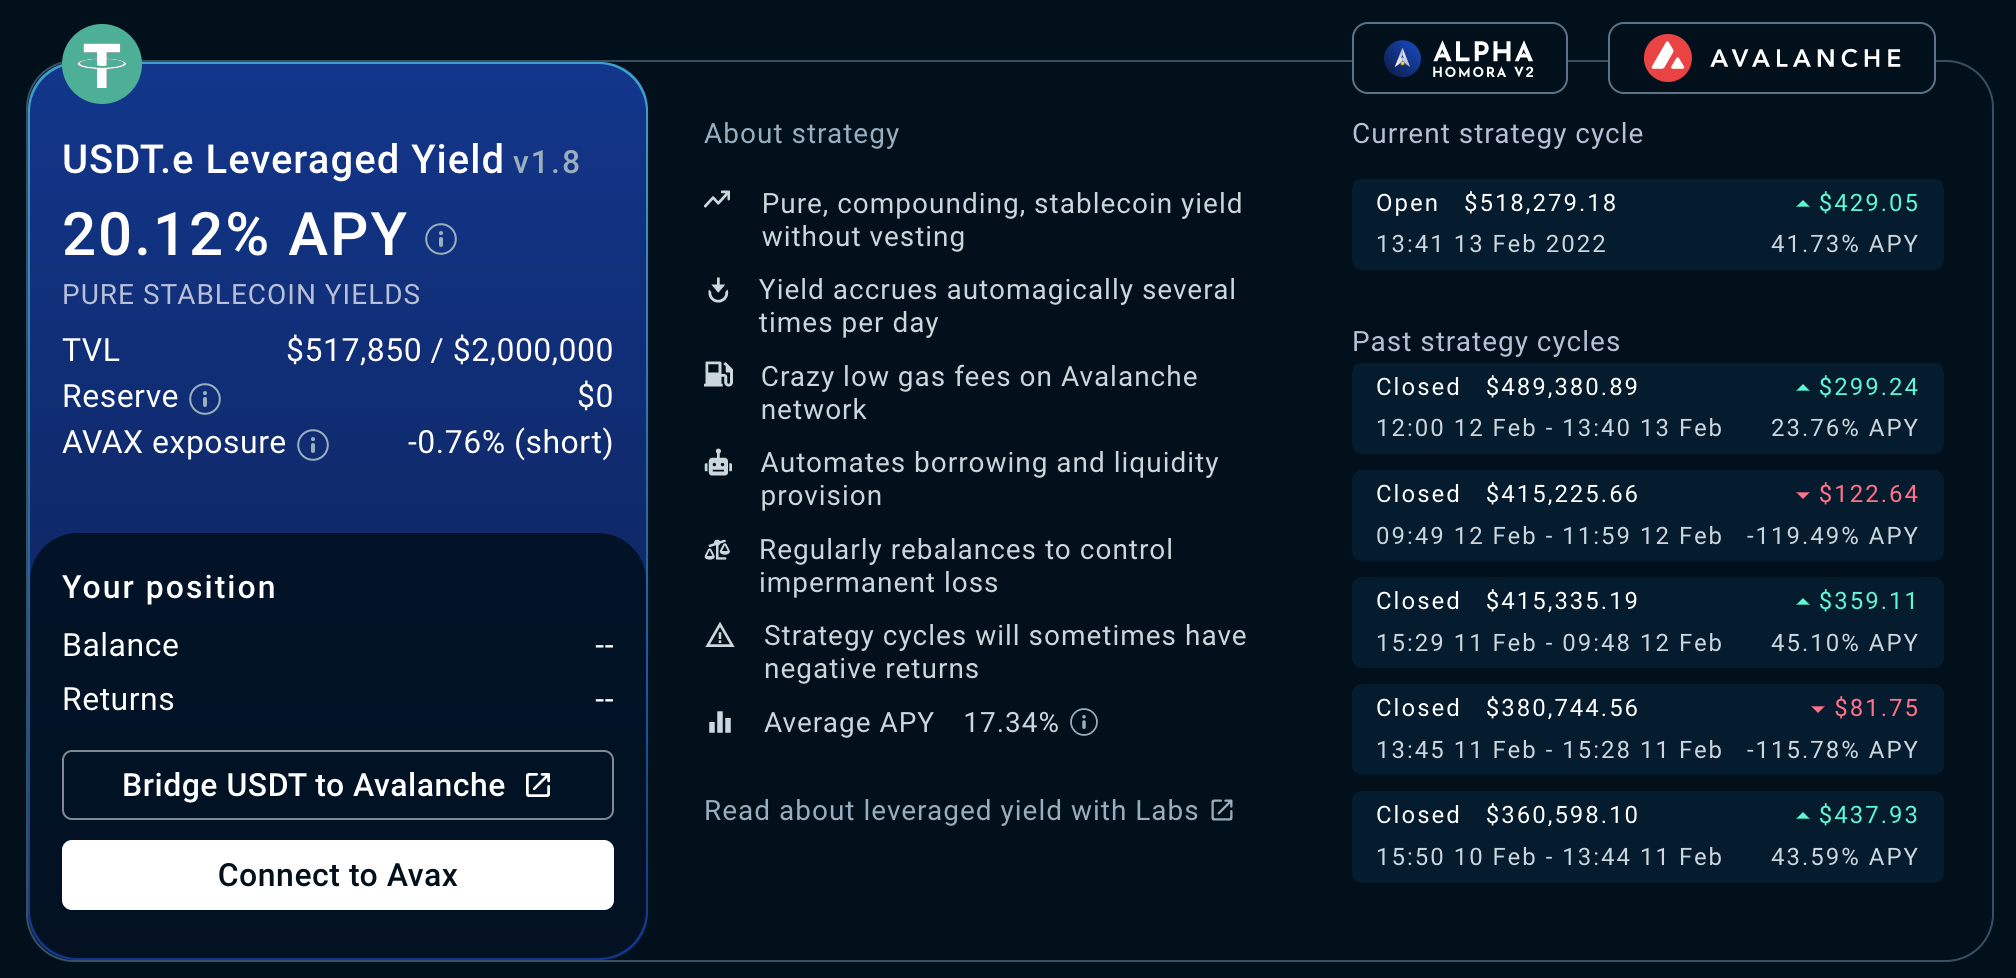Click the Past strategy cycles heading

(1486, 342)
